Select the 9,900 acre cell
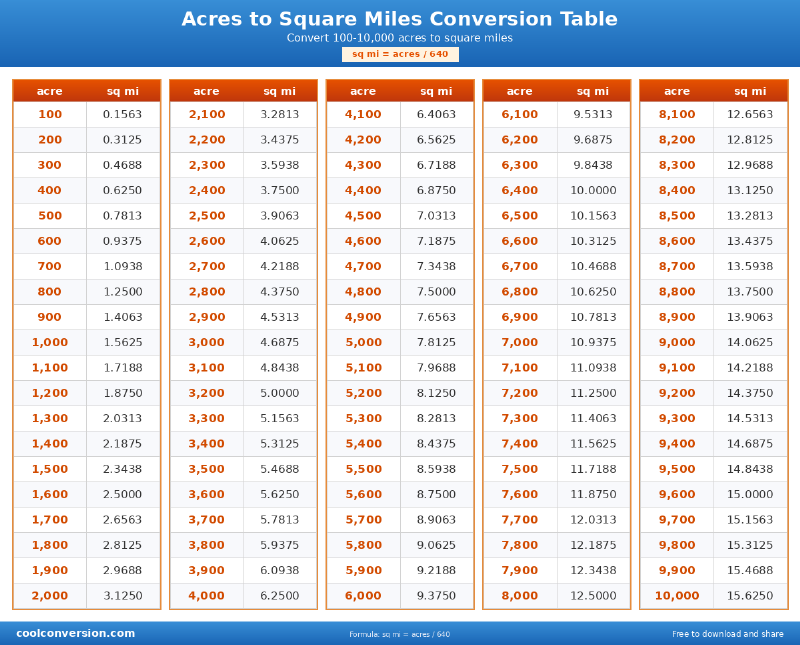 (677, 570)
